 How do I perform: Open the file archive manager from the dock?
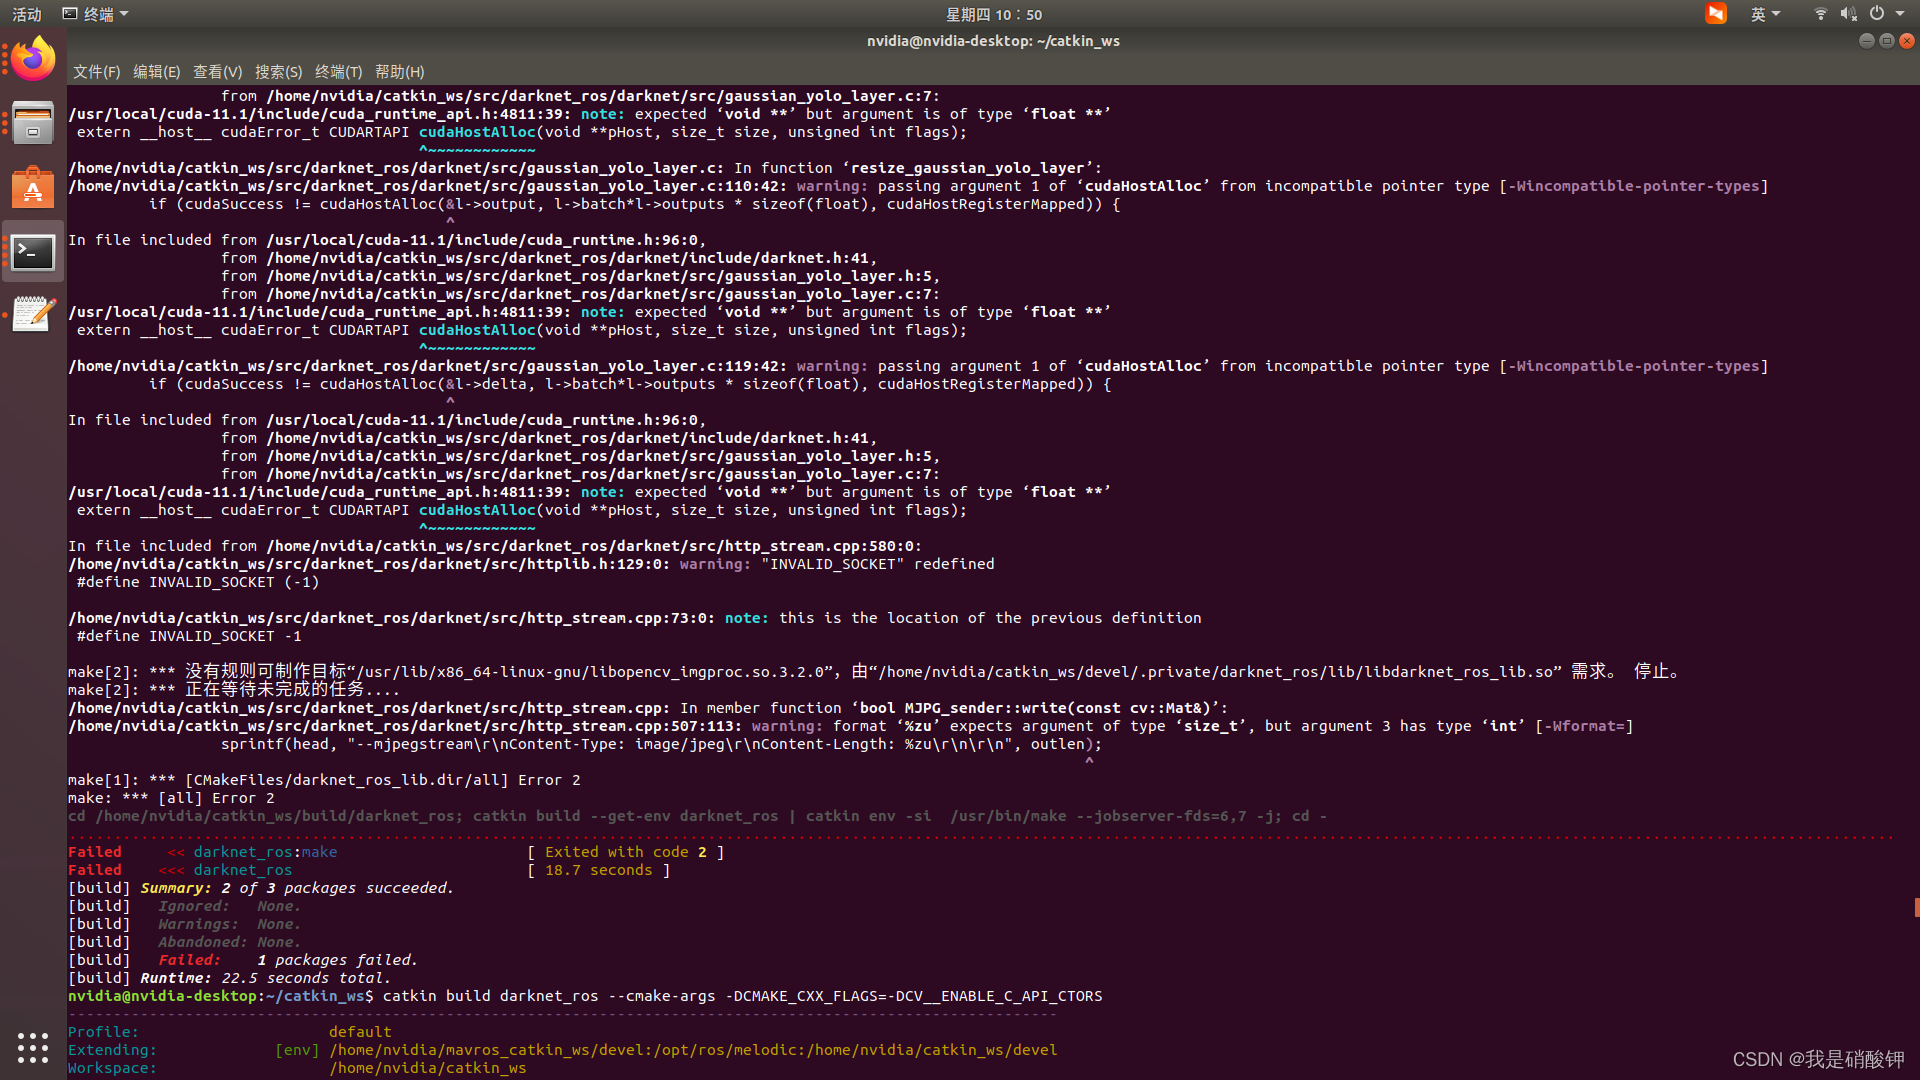tap(33, 122)
